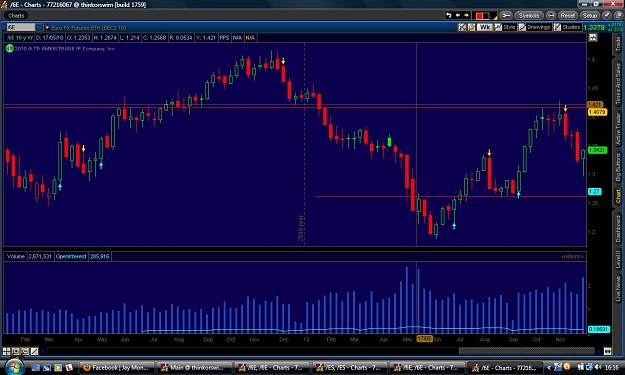Open the symbol dropdown arrow
Screen dimensions: 625x375
point(39,27)
